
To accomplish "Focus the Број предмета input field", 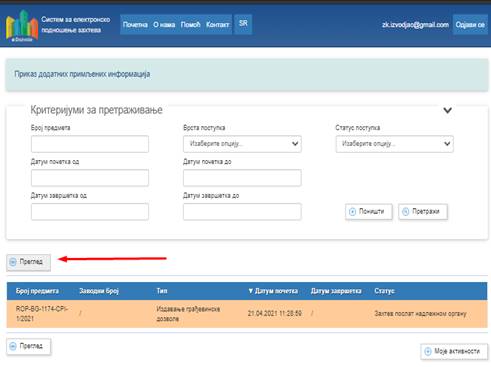I will pos(90,144).
